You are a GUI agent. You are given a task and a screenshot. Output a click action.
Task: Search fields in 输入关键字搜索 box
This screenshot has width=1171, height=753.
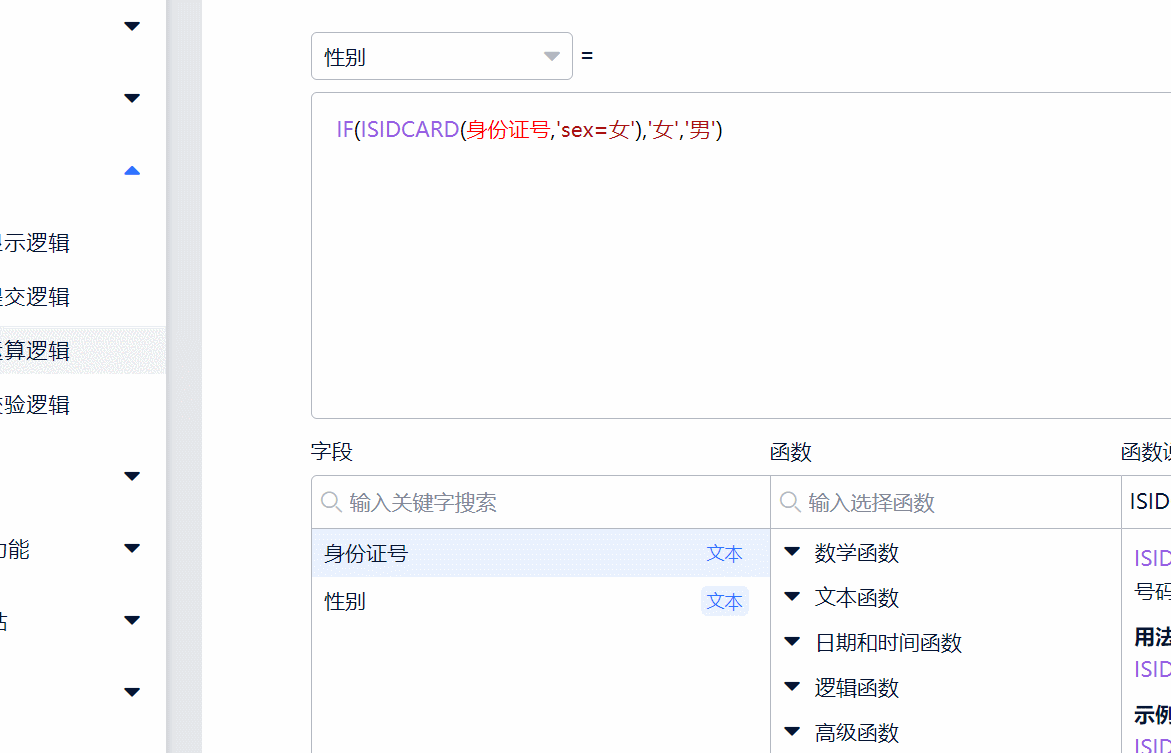coord(550,502)
